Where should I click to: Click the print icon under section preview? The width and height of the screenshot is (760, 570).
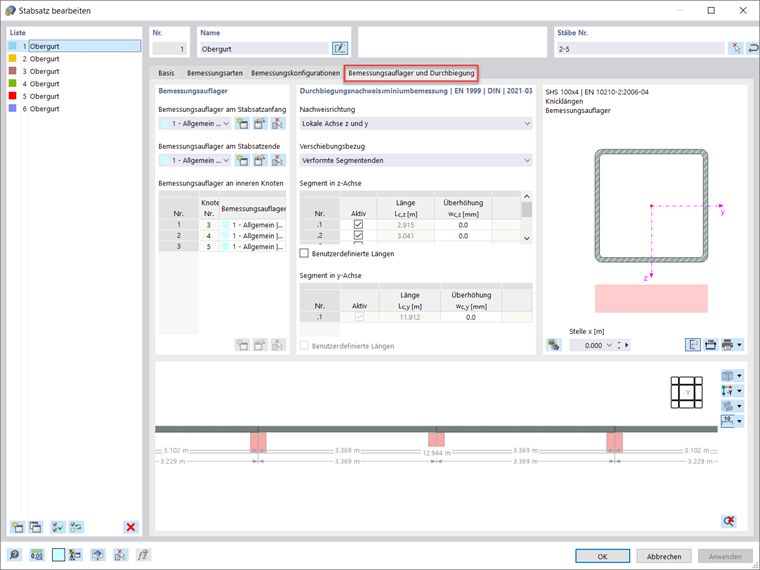[x=728, y=345]
